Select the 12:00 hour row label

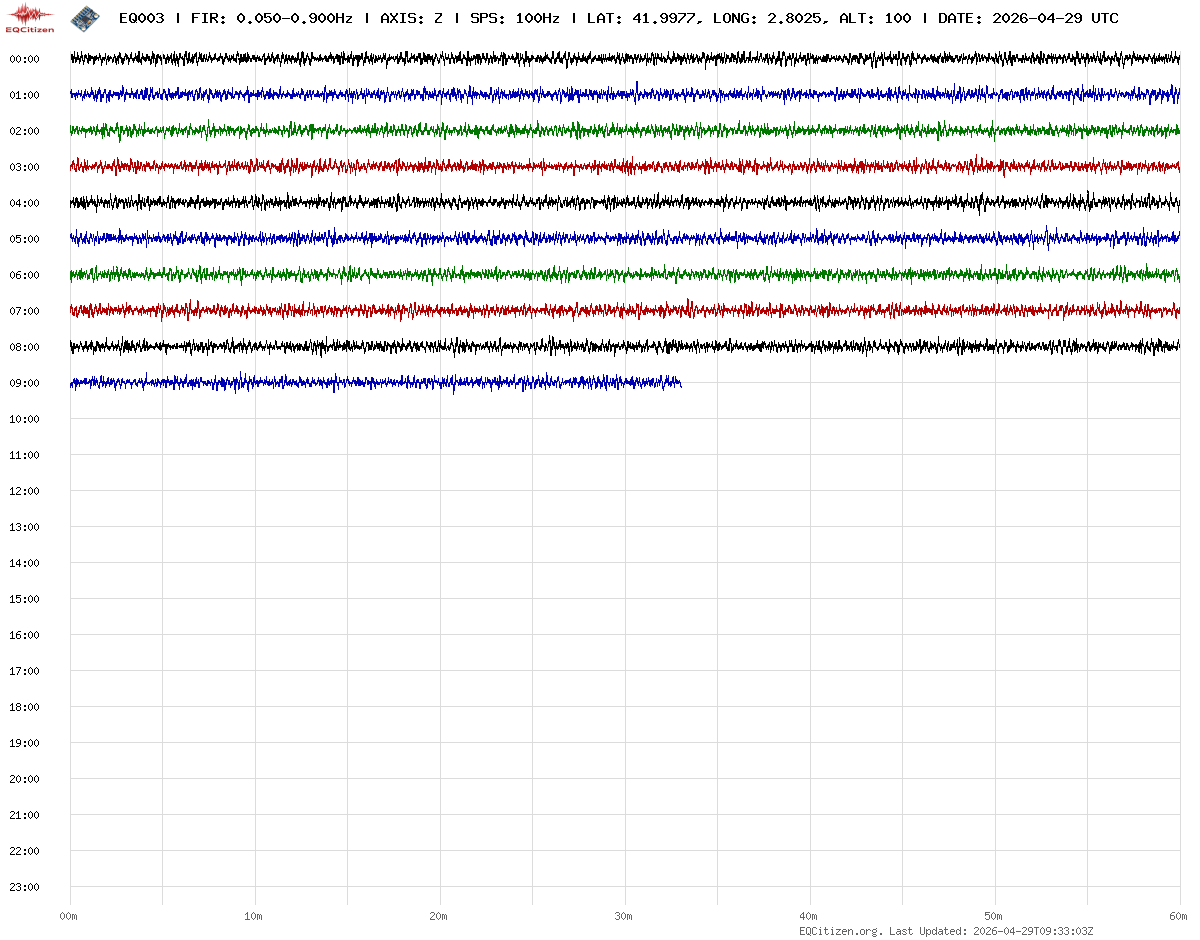[x=24, y=491]
